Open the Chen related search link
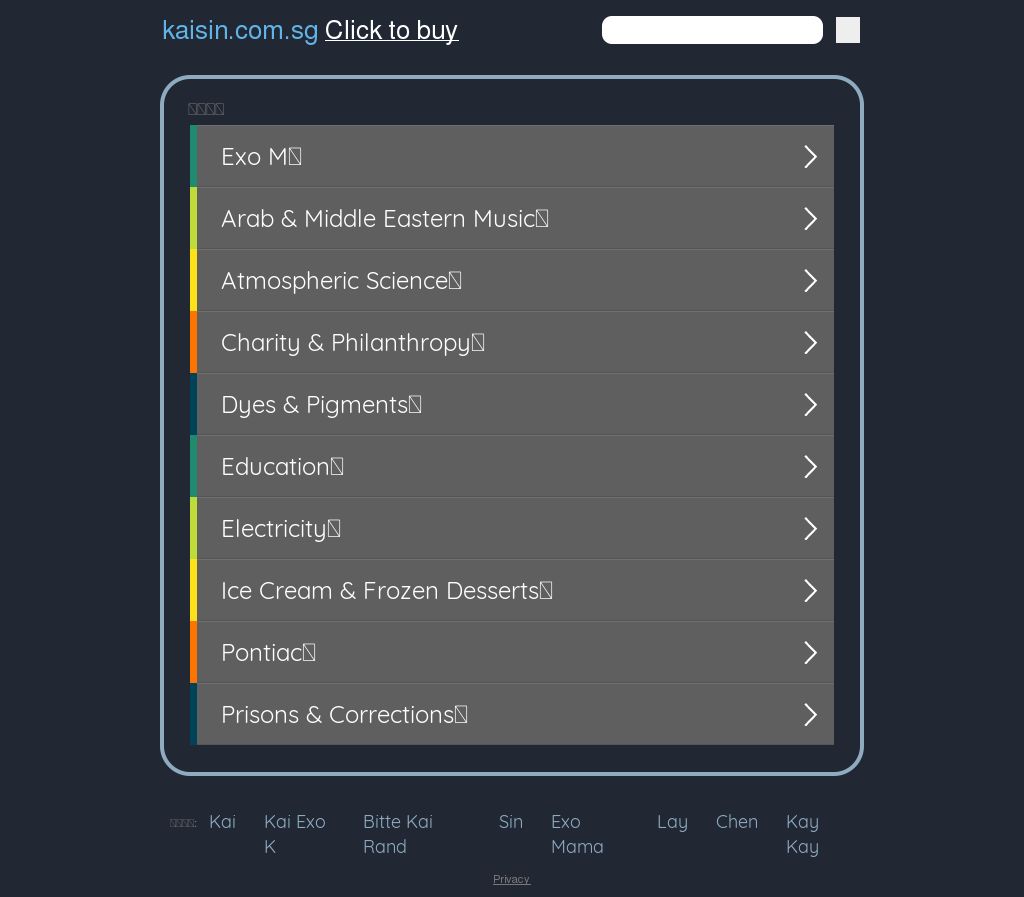The height and width of the screenshot is (897, 1024). (736, 822)
